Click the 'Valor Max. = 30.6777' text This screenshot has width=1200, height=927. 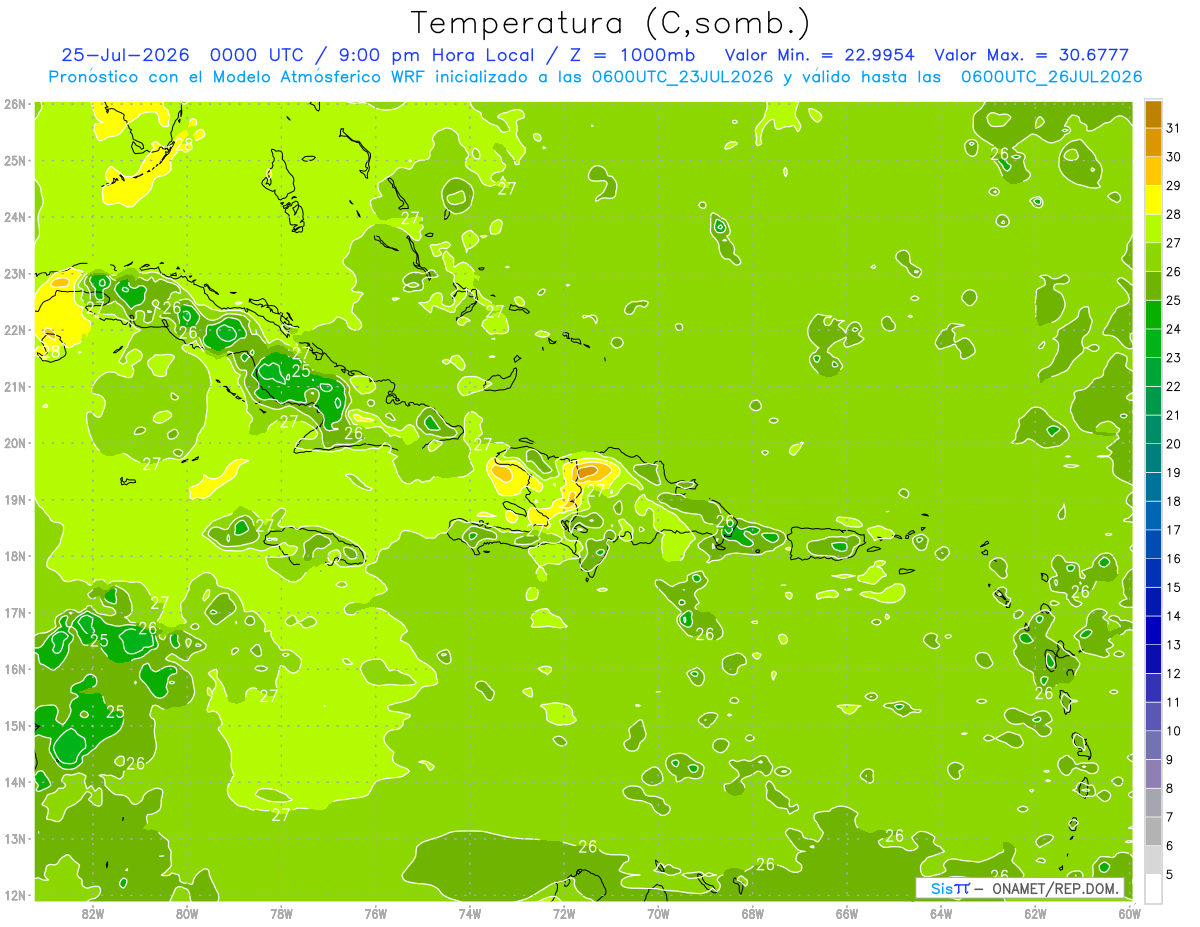point(1031,55)
